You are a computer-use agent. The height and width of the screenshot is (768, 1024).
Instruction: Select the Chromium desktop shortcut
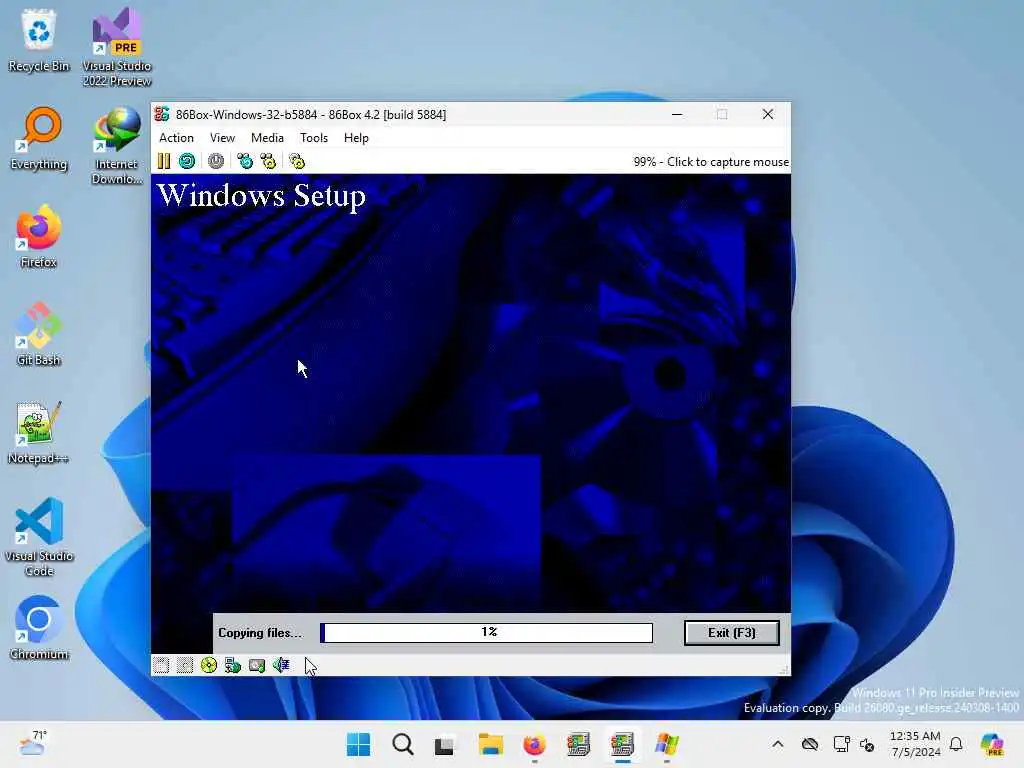[39, 628]
